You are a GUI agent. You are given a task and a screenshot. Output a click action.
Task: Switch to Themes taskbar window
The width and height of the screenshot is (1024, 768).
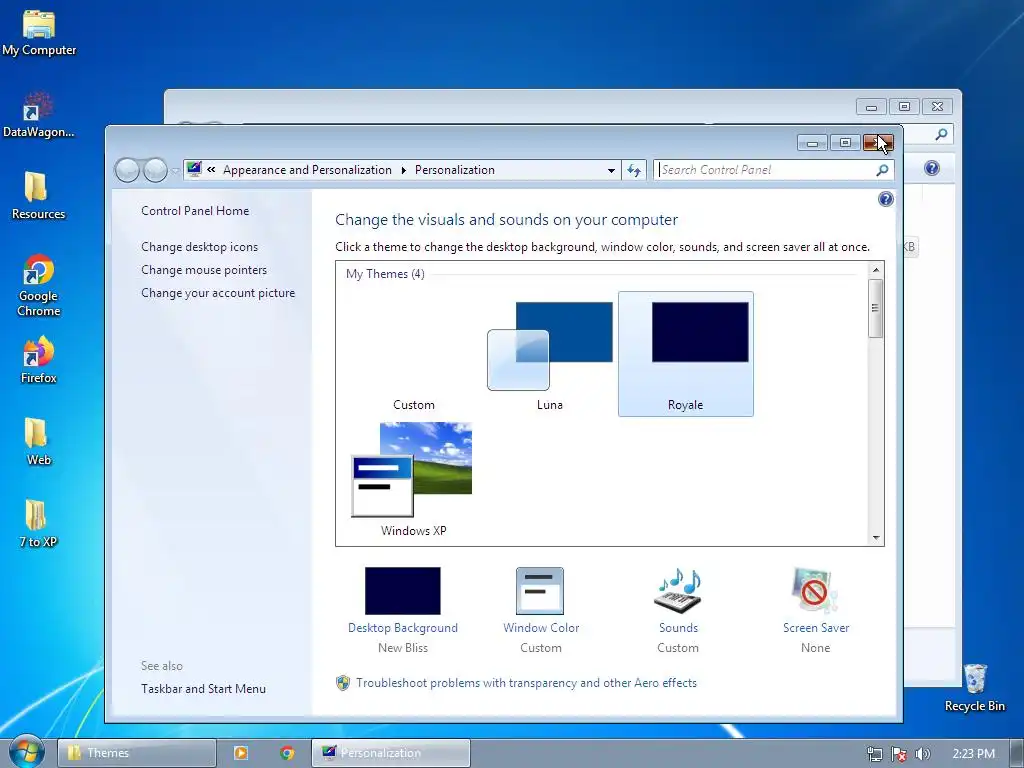pyautogui.click(x=137, y=753)
